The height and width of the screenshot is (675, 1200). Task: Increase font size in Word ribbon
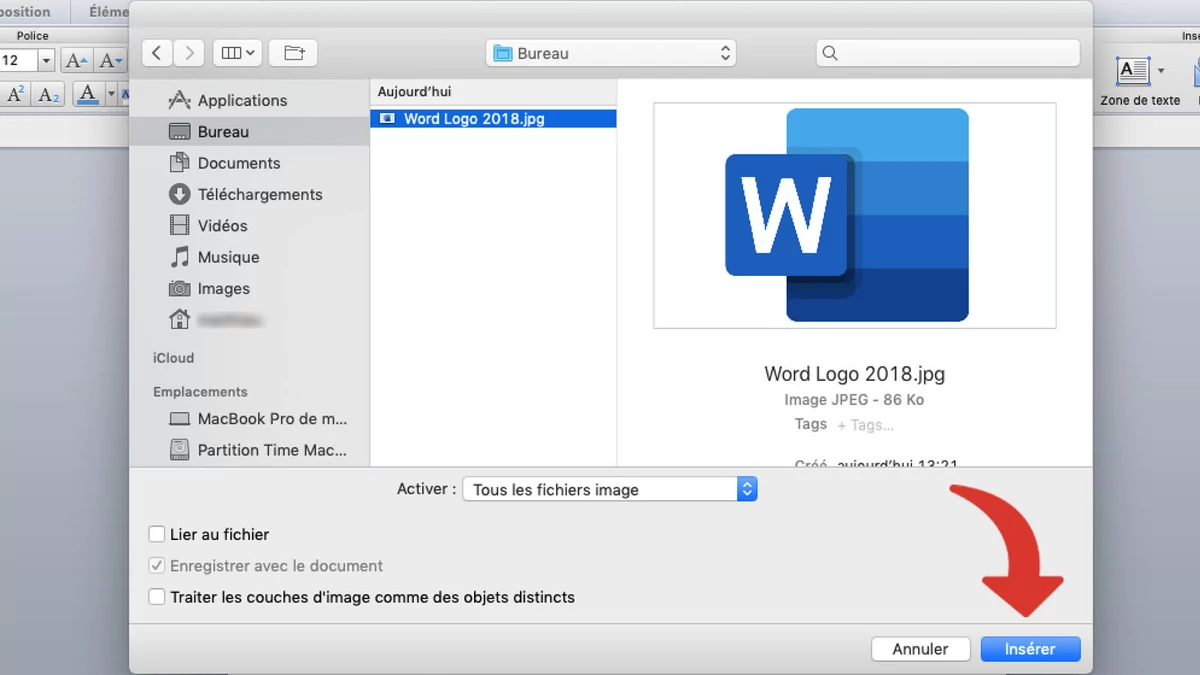tap(76, 61)
